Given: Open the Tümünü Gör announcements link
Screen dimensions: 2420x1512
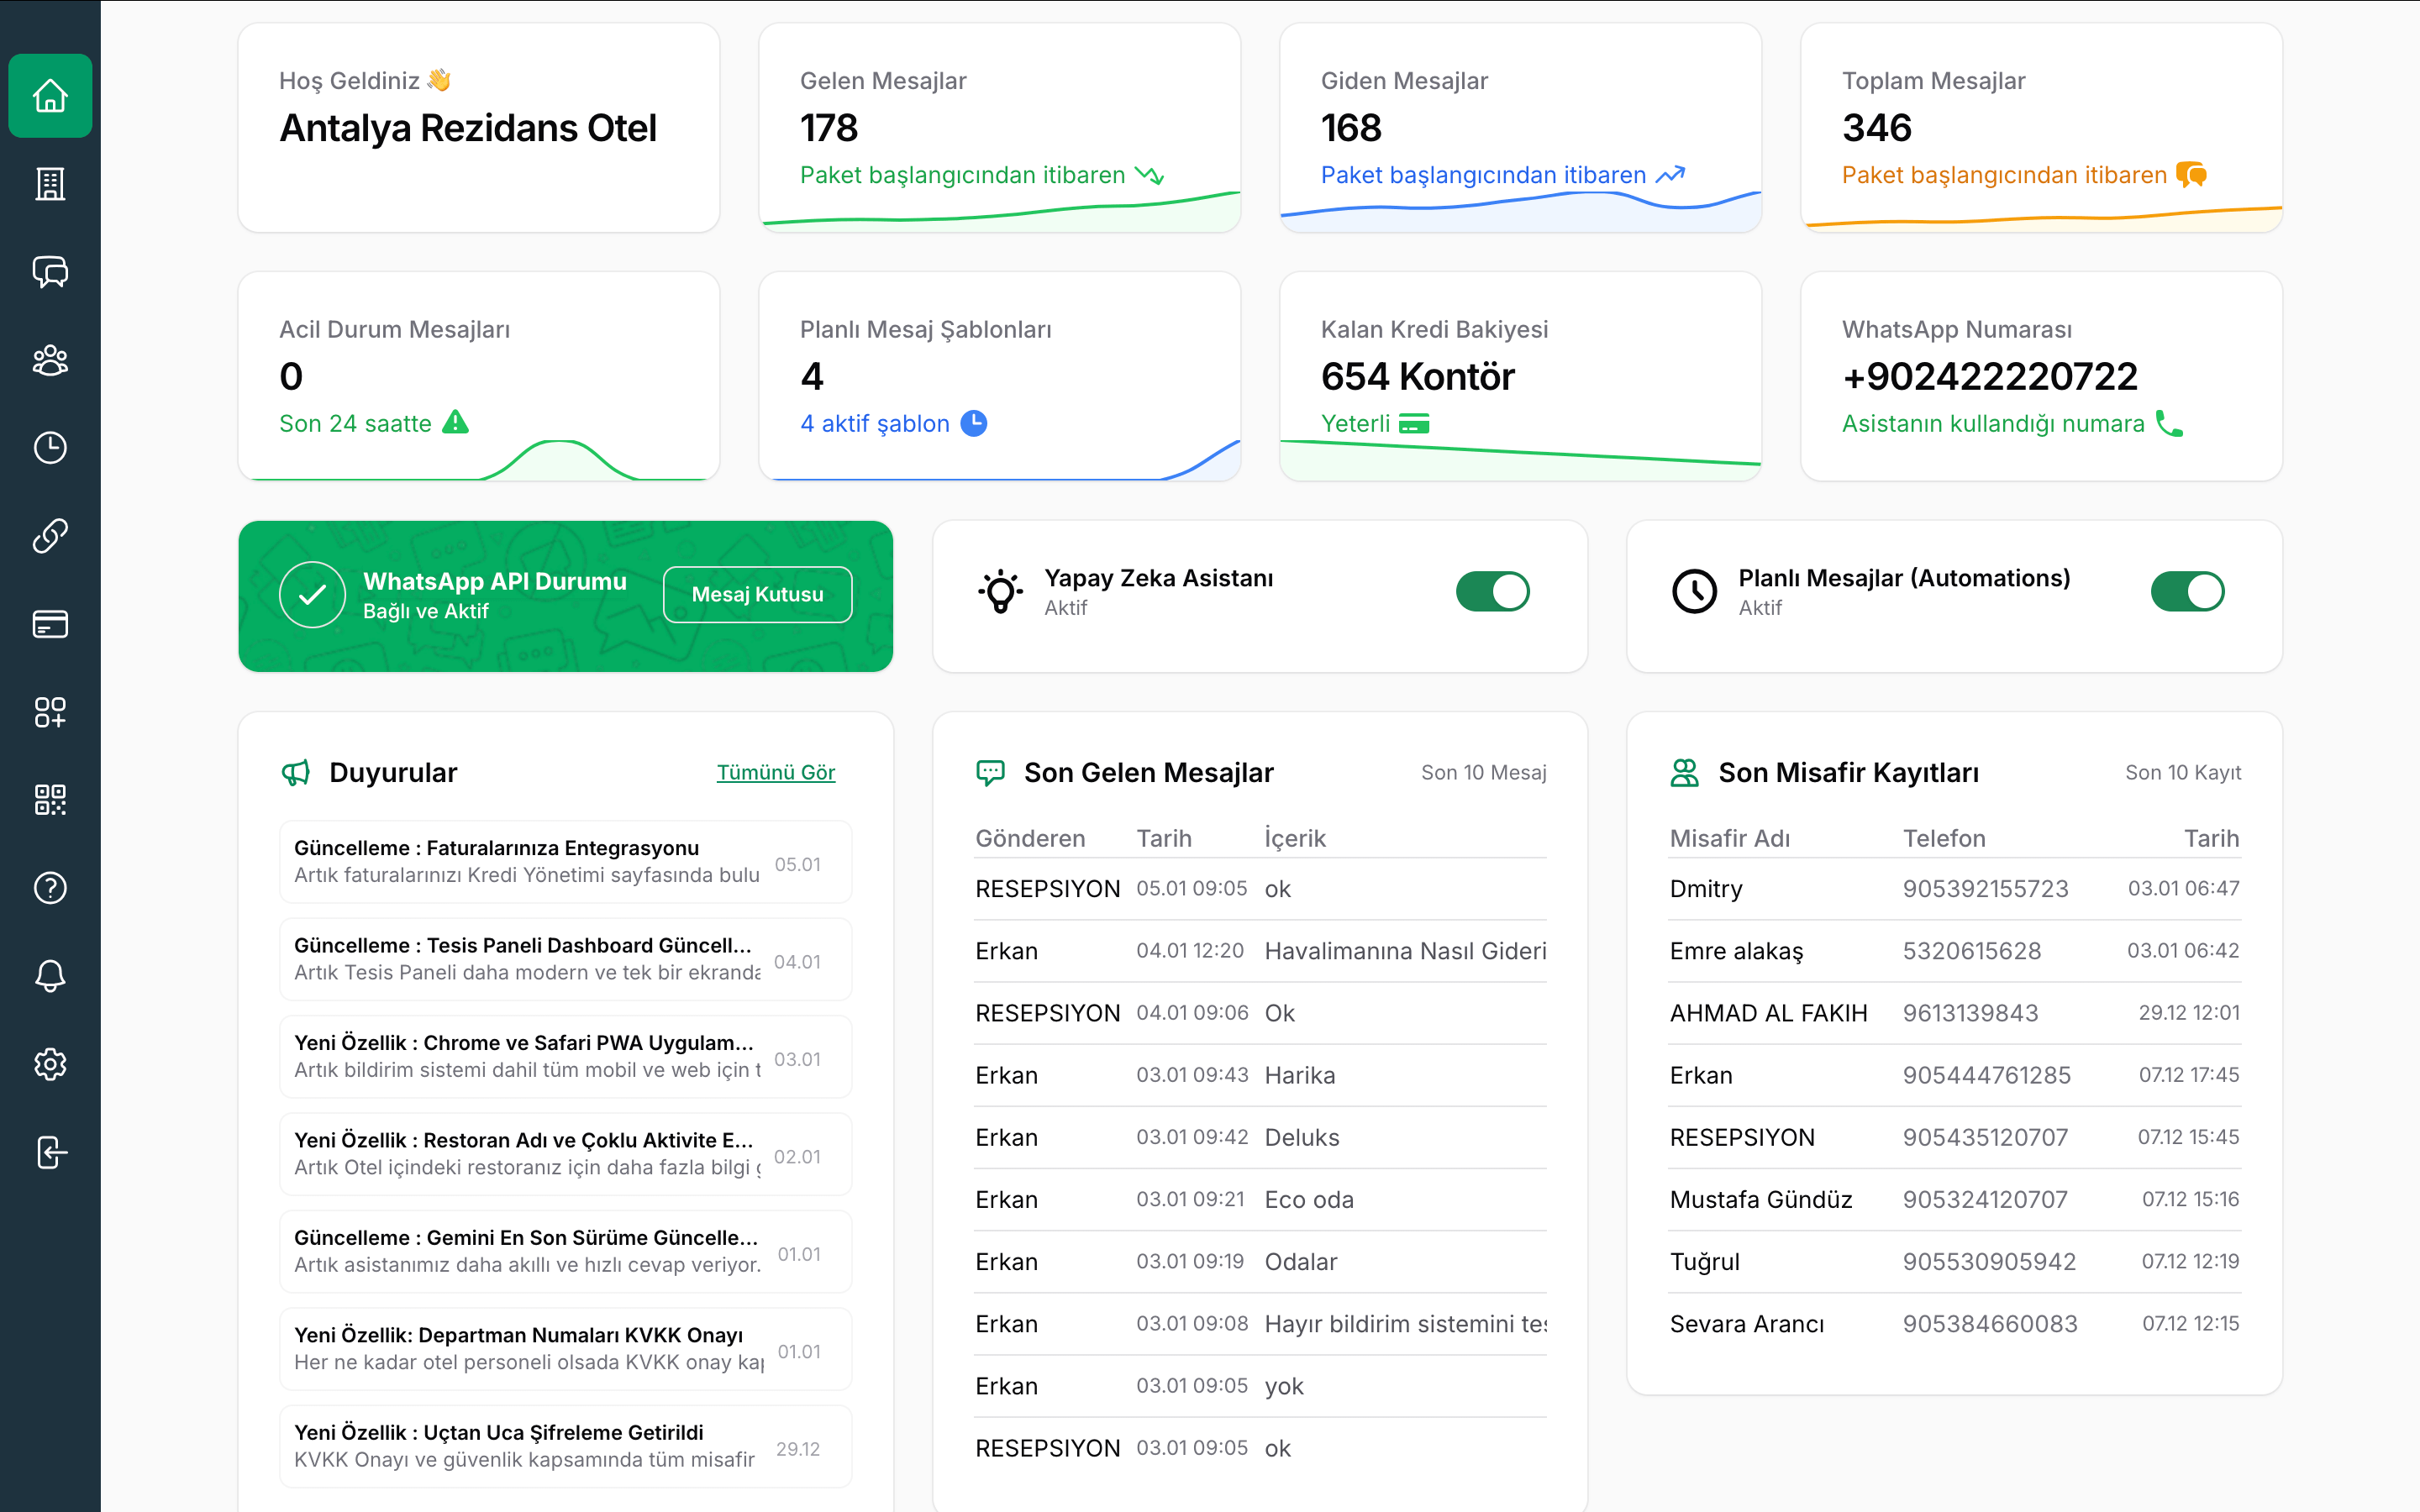Looking at the screenshot, I should 775,772.
